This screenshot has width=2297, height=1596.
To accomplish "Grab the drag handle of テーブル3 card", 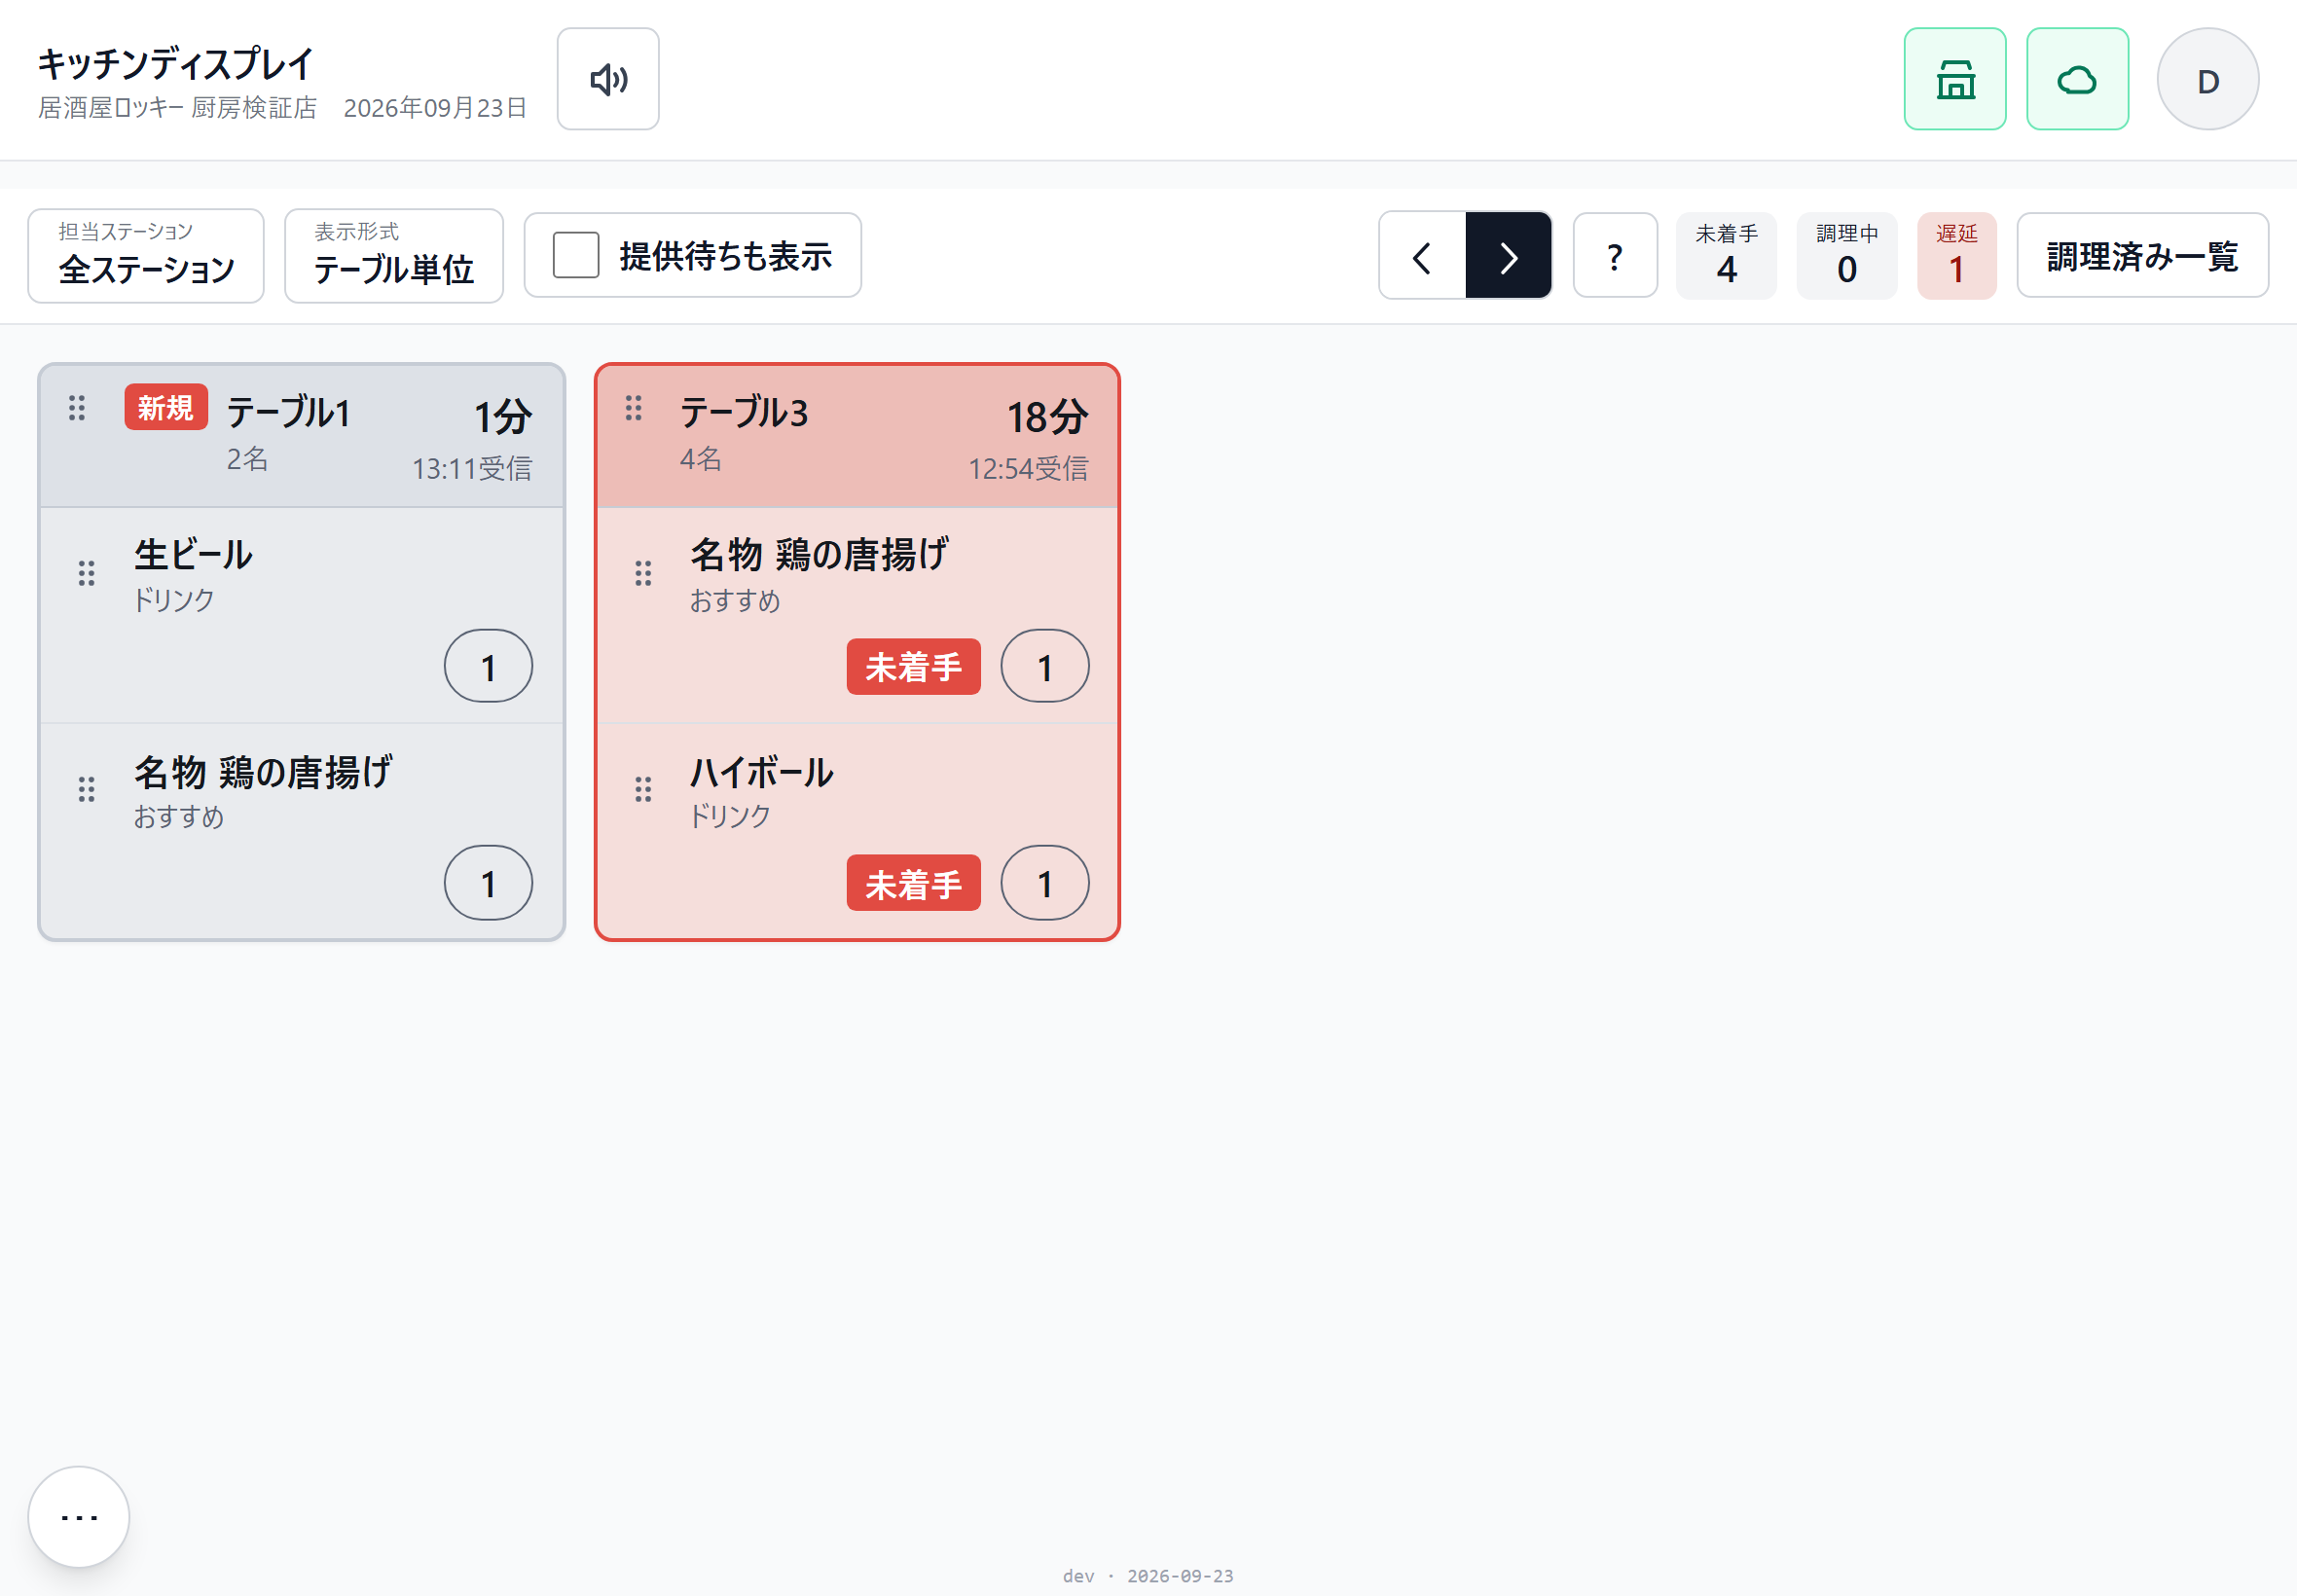I will tap(633, 408).
